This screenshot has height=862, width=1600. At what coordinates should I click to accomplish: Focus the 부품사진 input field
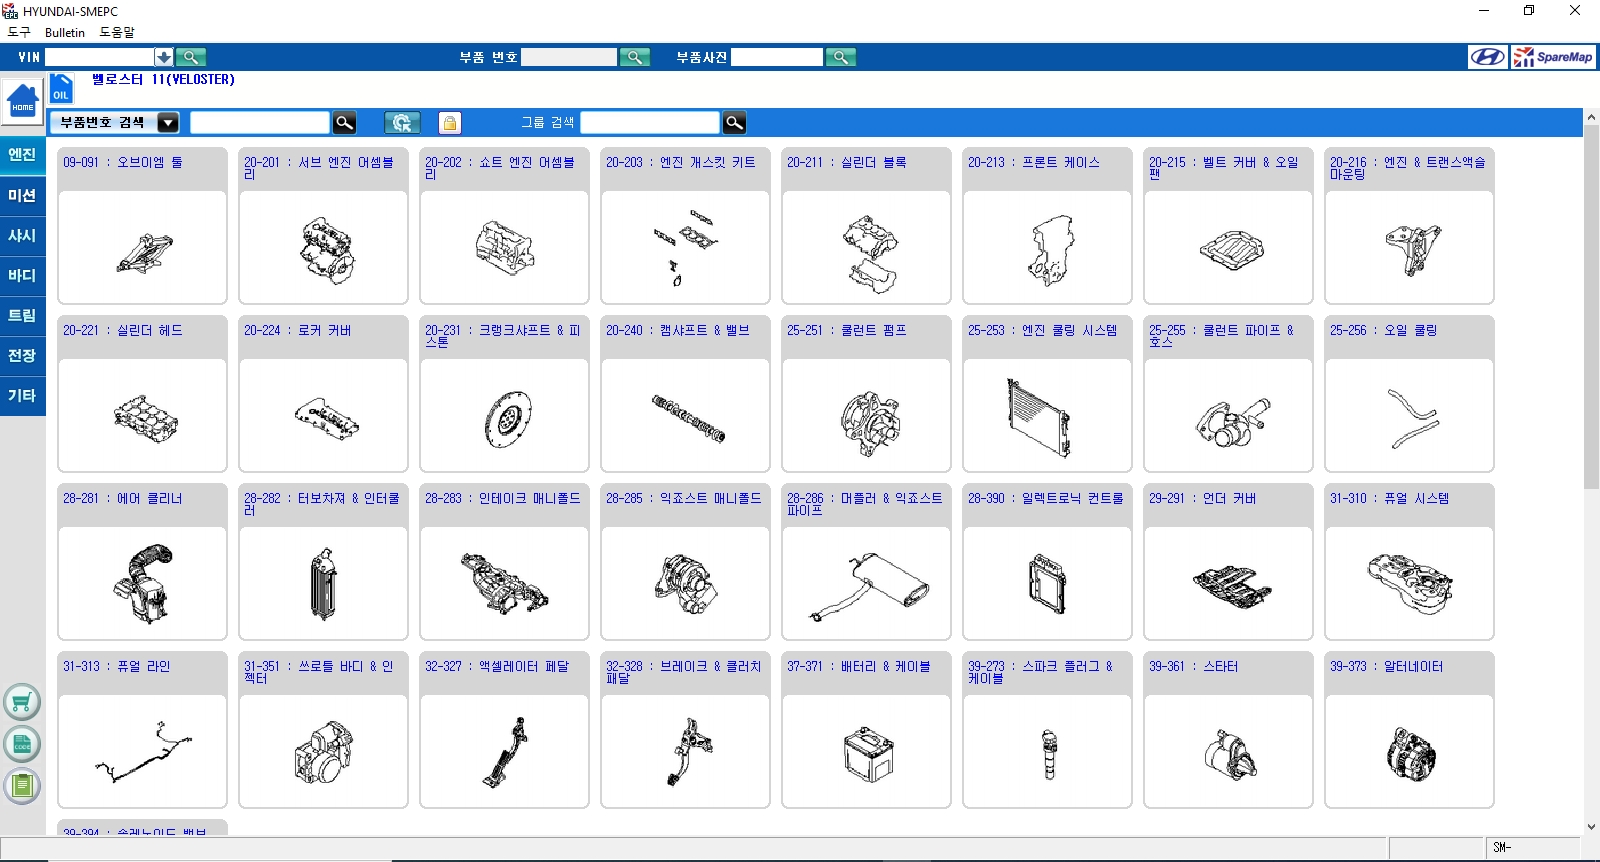[x=777, y=57]
